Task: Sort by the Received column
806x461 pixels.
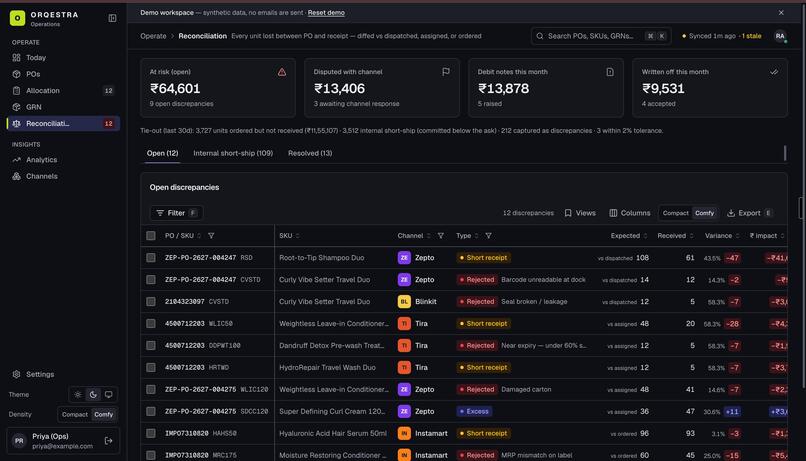Action: click(675, 235)
